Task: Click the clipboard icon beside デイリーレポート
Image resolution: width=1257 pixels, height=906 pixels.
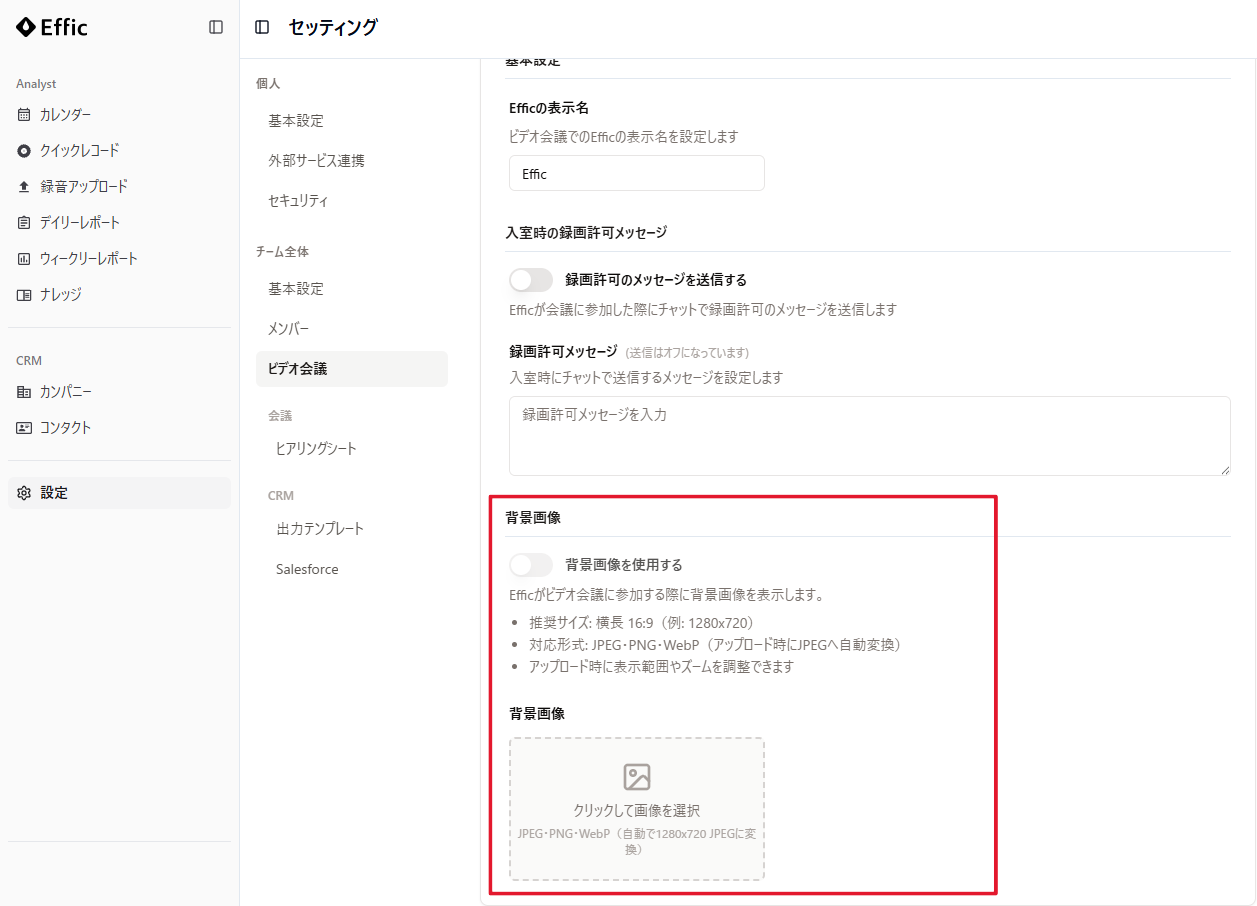Action: click(x=24, y=223)
